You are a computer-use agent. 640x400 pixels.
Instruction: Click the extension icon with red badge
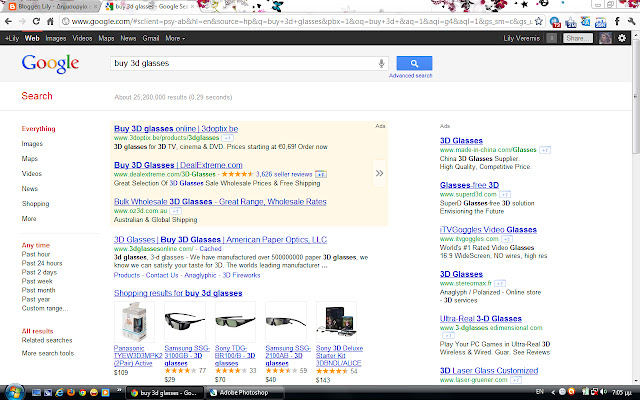tap(555, 22)
